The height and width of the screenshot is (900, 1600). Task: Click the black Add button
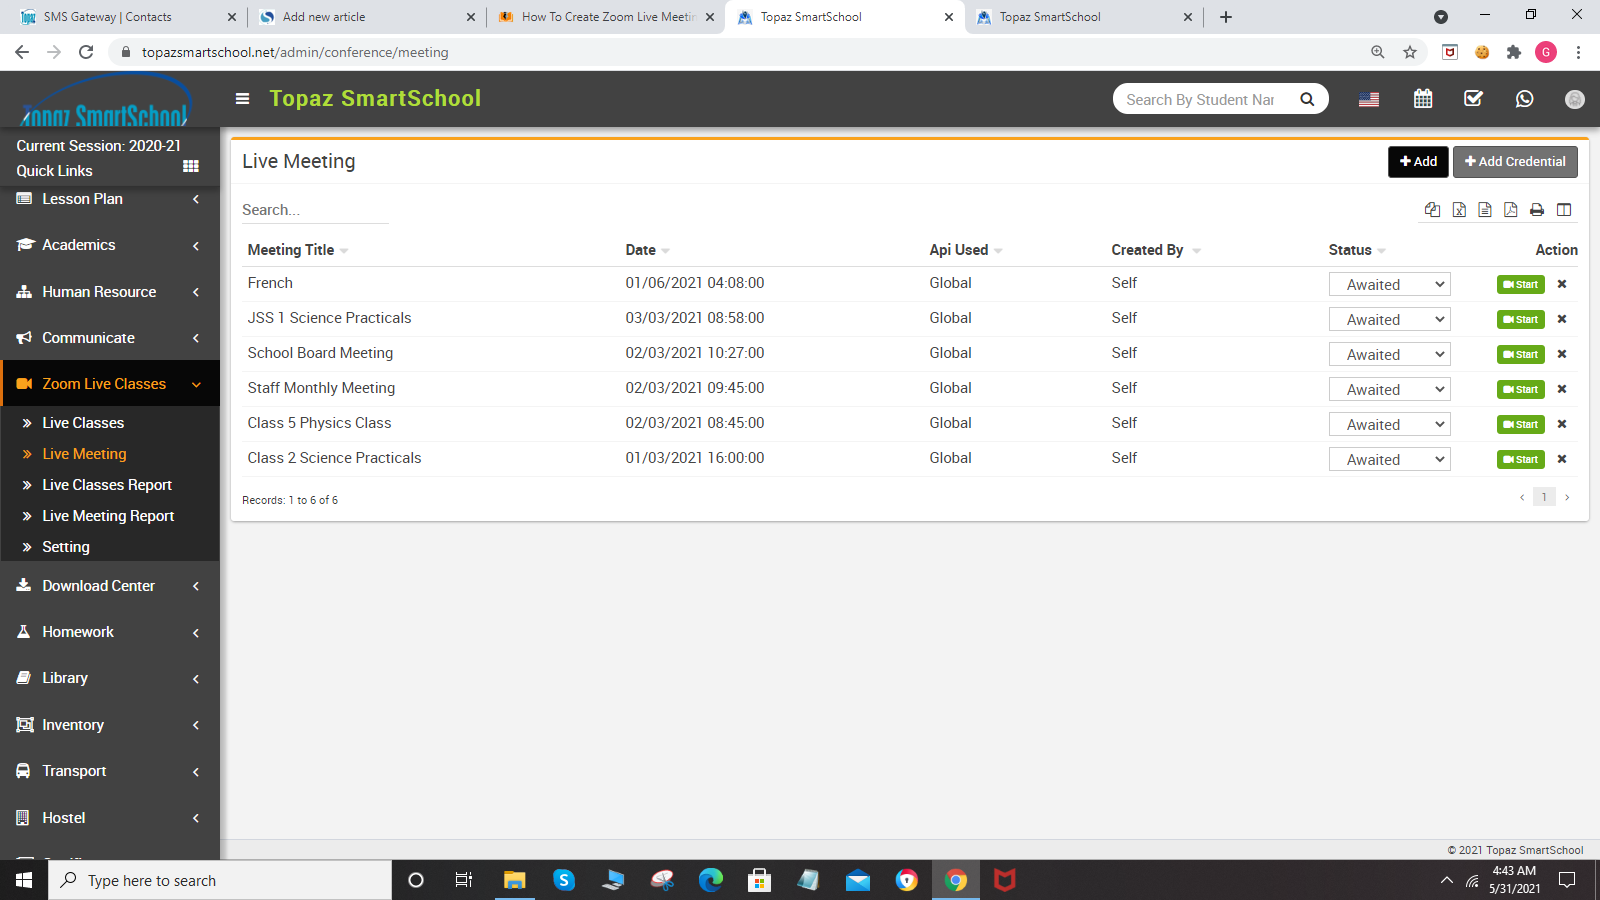click(1418, 162)
